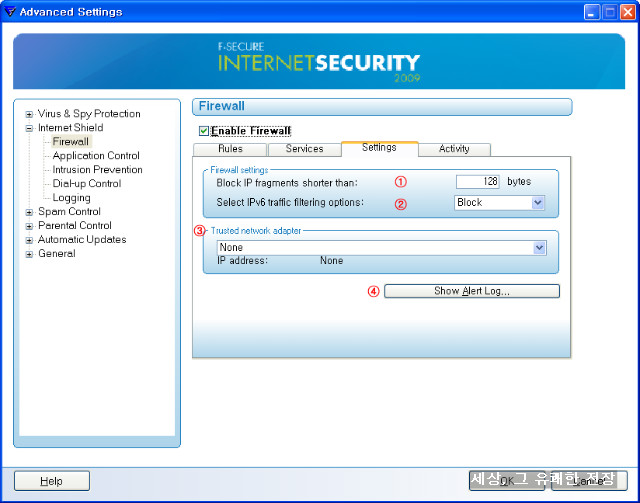This screenshot has height=503, width=640.
Task: Select Internet Shield in the tree
Action: click(x=71, y=128)
